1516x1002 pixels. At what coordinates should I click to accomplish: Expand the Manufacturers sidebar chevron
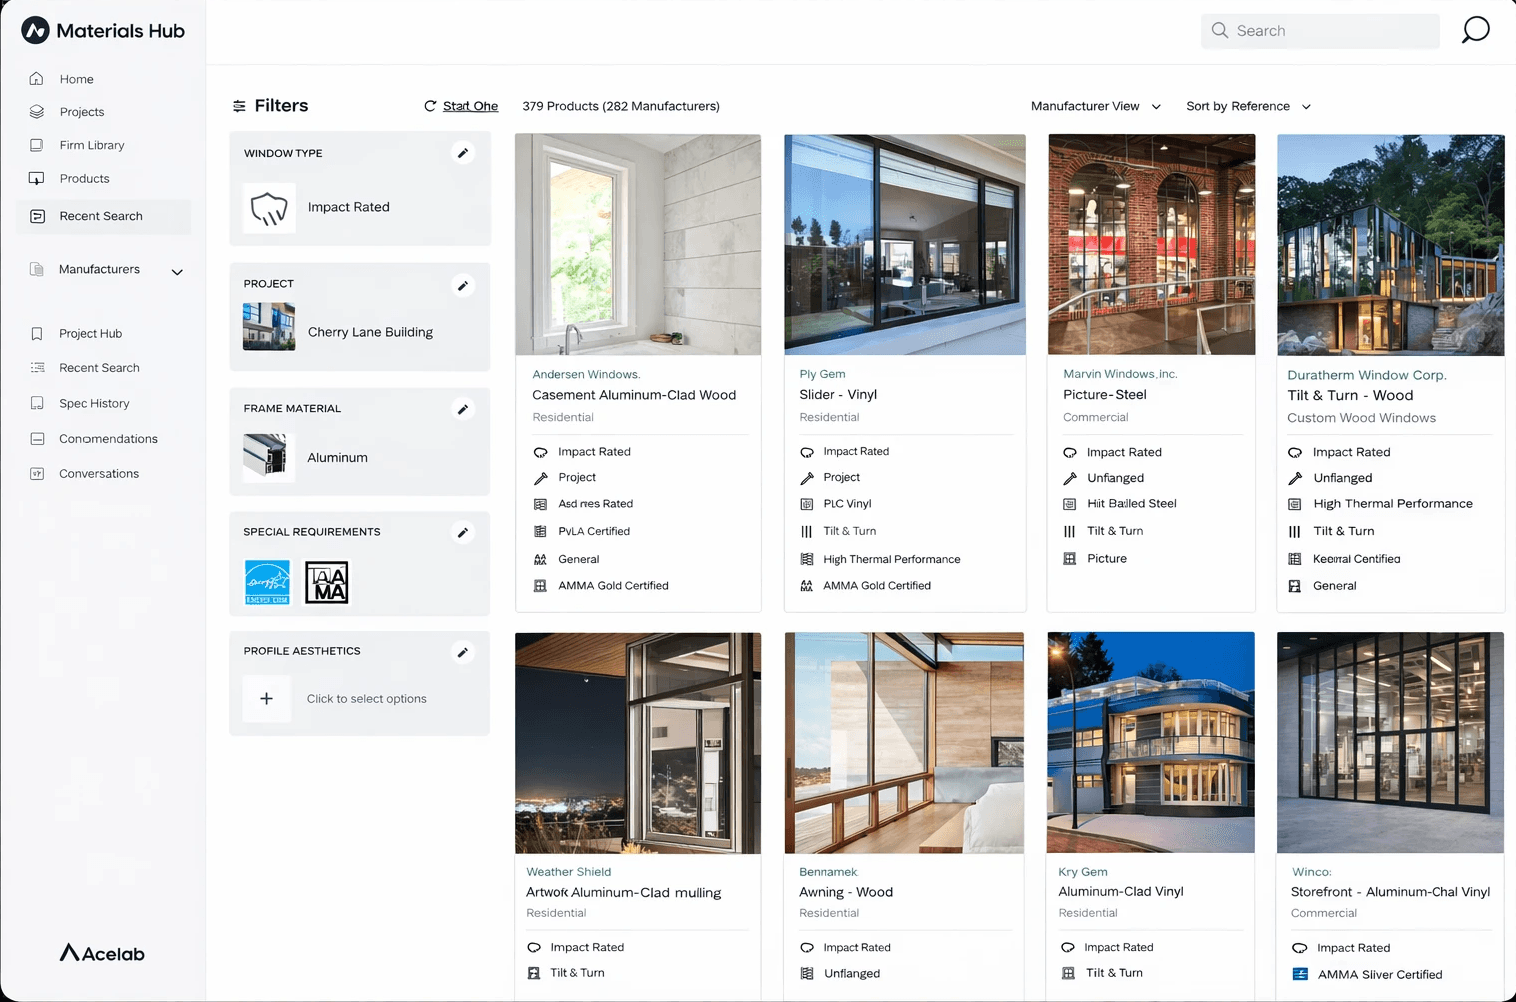[x=177, y=272]
